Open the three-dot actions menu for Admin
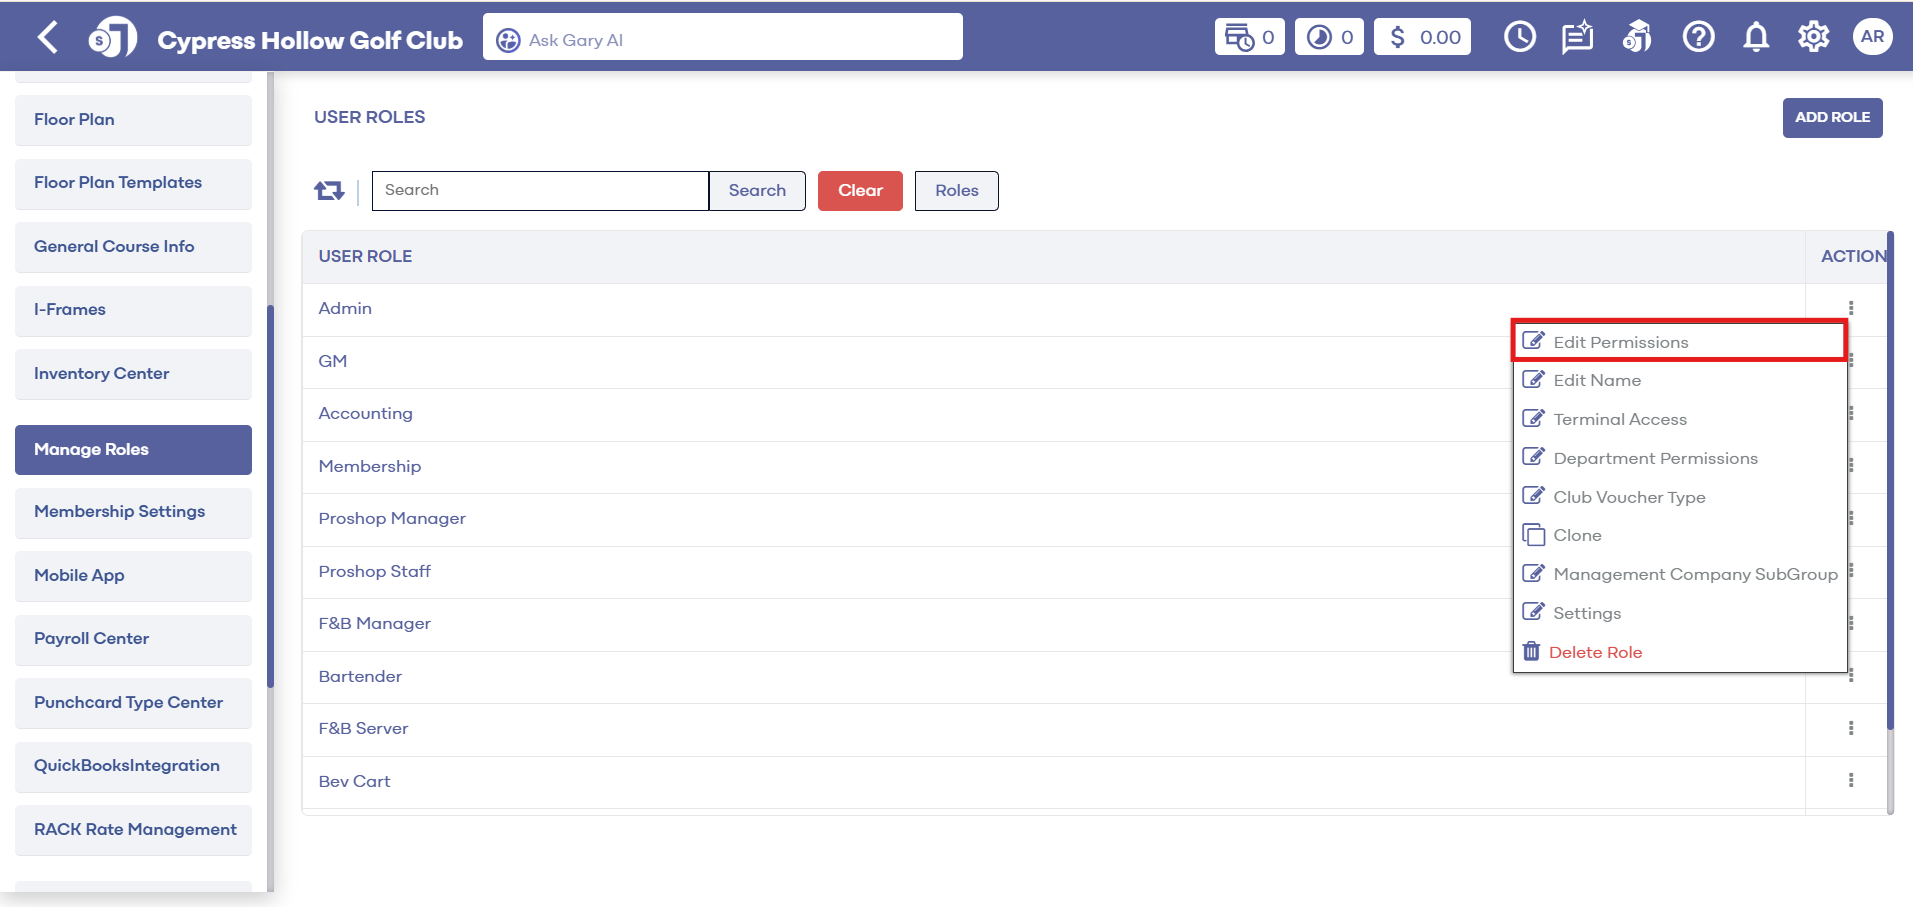1913x907 pixels. pos(1850,308)
